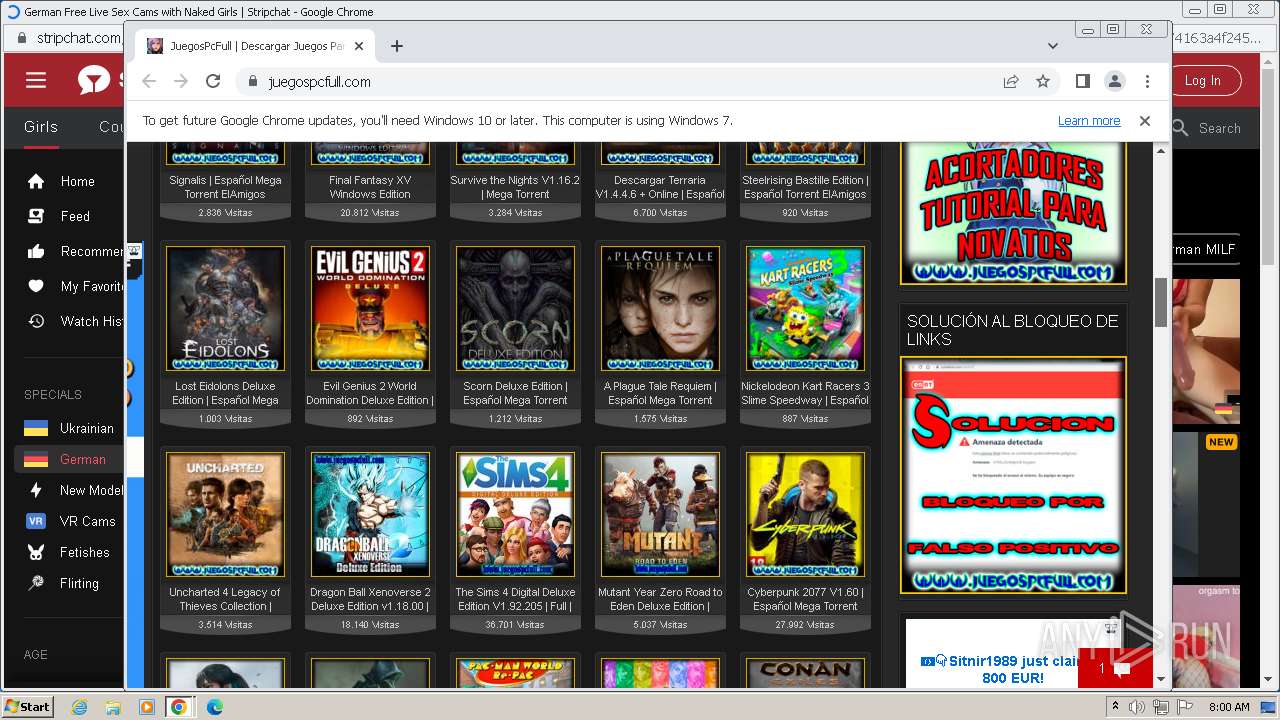Open Lost Eidolons Deluxe Edition cover

[225, 309]
